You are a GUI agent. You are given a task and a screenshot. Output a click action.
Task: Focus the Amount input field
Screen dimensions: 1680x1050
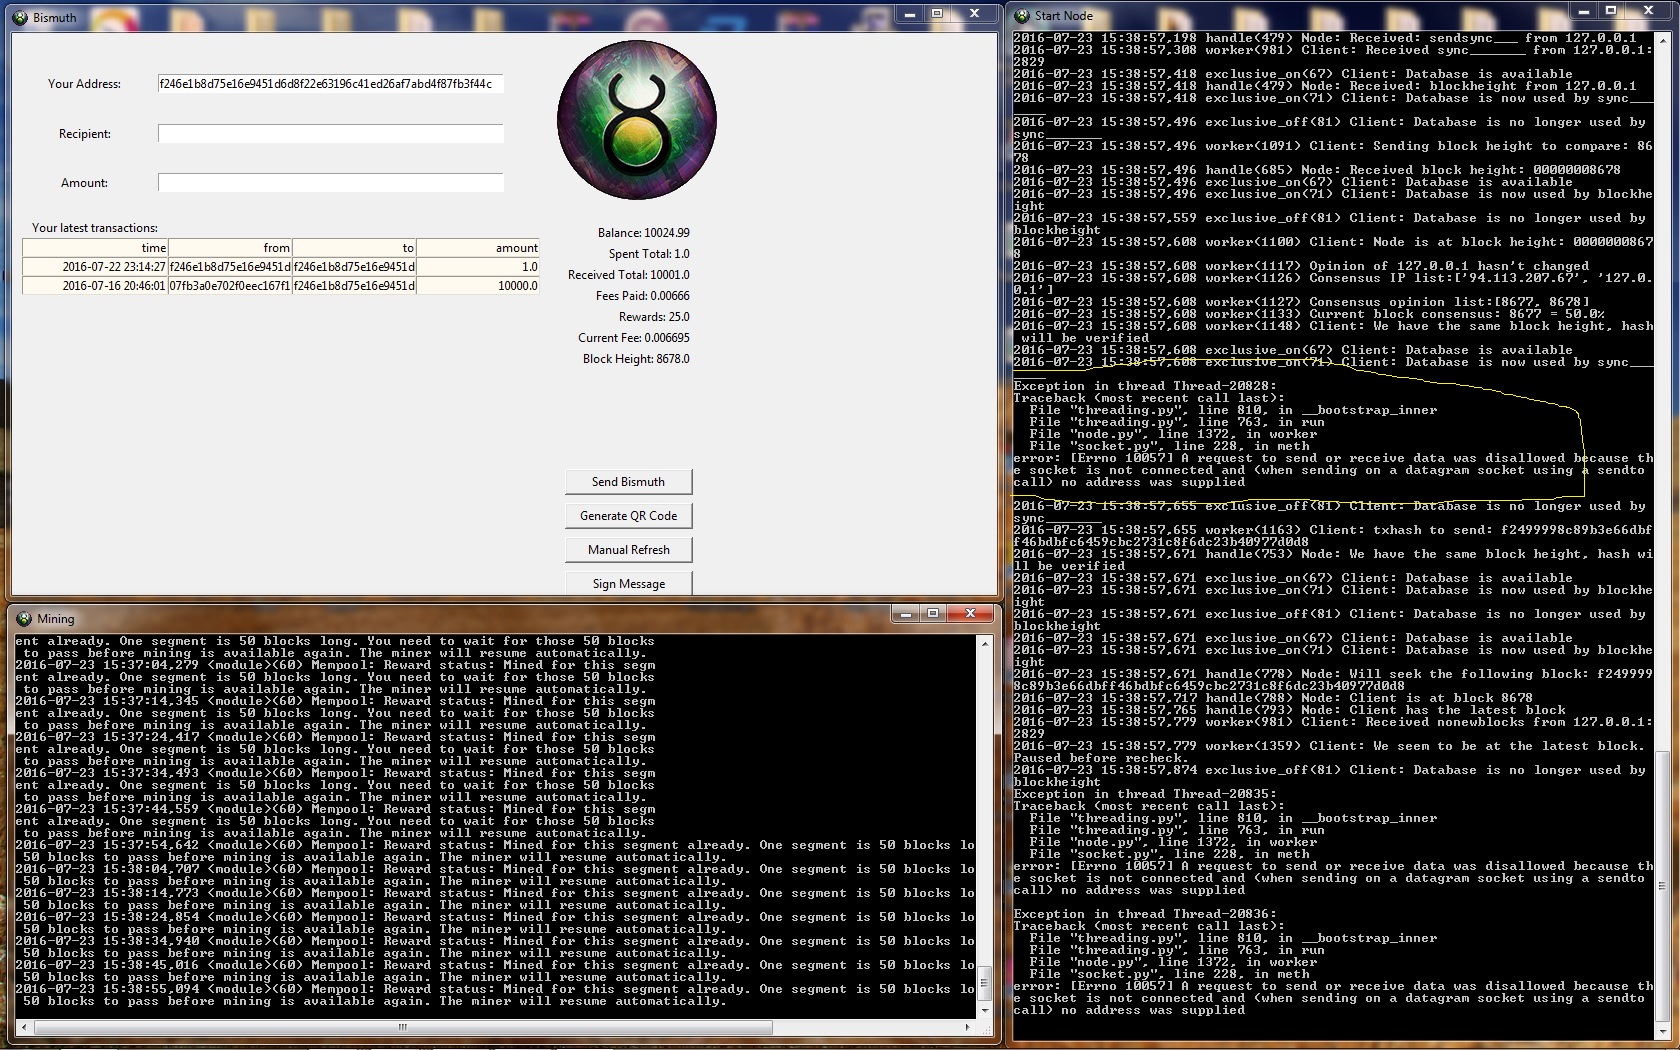pos(331,183)
